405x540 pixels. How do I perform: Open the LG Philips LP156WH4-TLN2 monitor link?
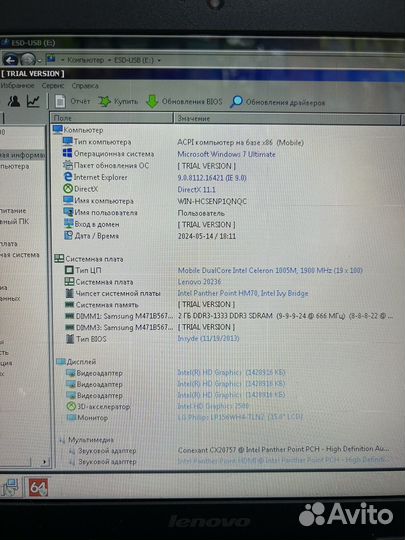[x=240, y=417]
